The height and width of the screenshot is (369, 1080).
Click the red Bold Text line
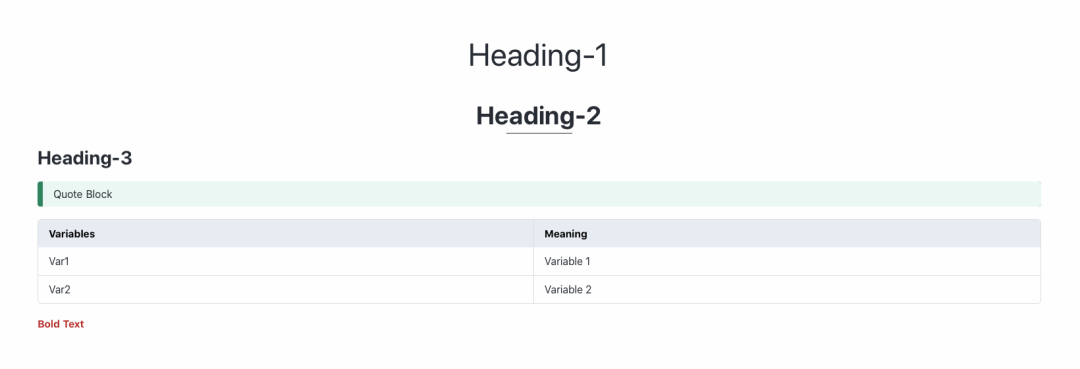coord(61,324)
